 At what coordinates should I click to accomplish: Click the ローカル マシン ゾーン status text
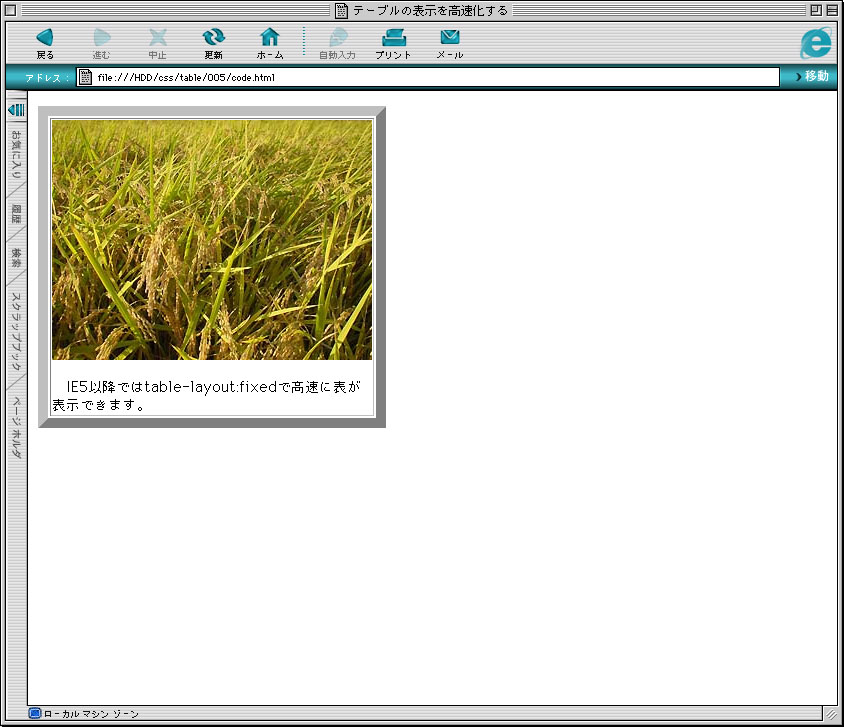pos(91,714)
